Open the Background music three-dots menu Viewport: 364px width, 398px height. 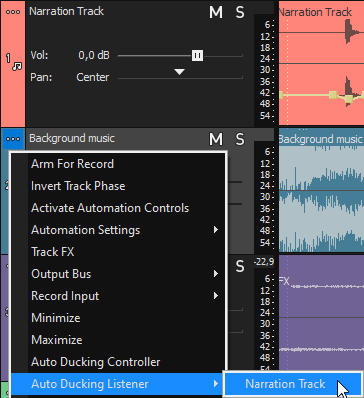(13, 139)
